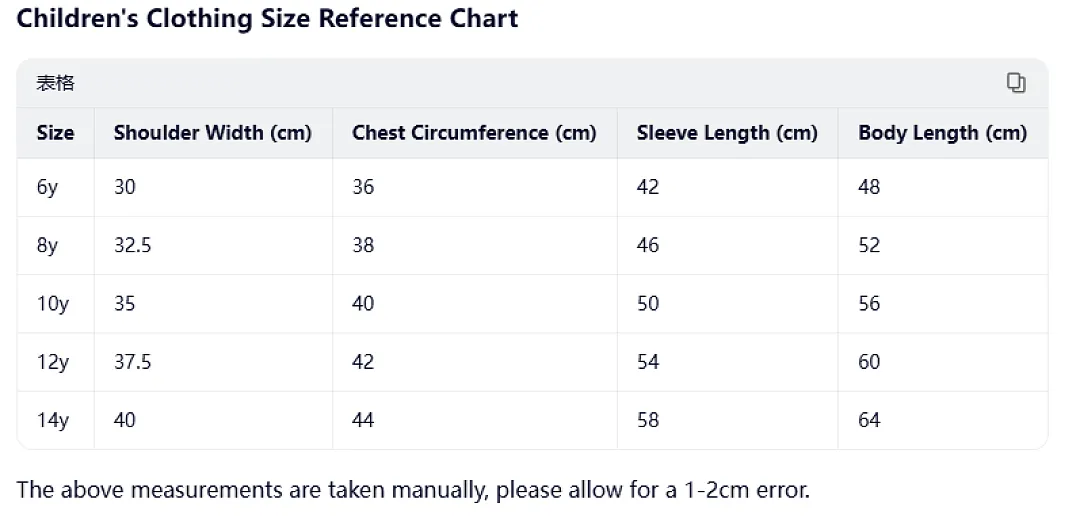Select the Shoulder Width (cm) header

click(213, 132)
